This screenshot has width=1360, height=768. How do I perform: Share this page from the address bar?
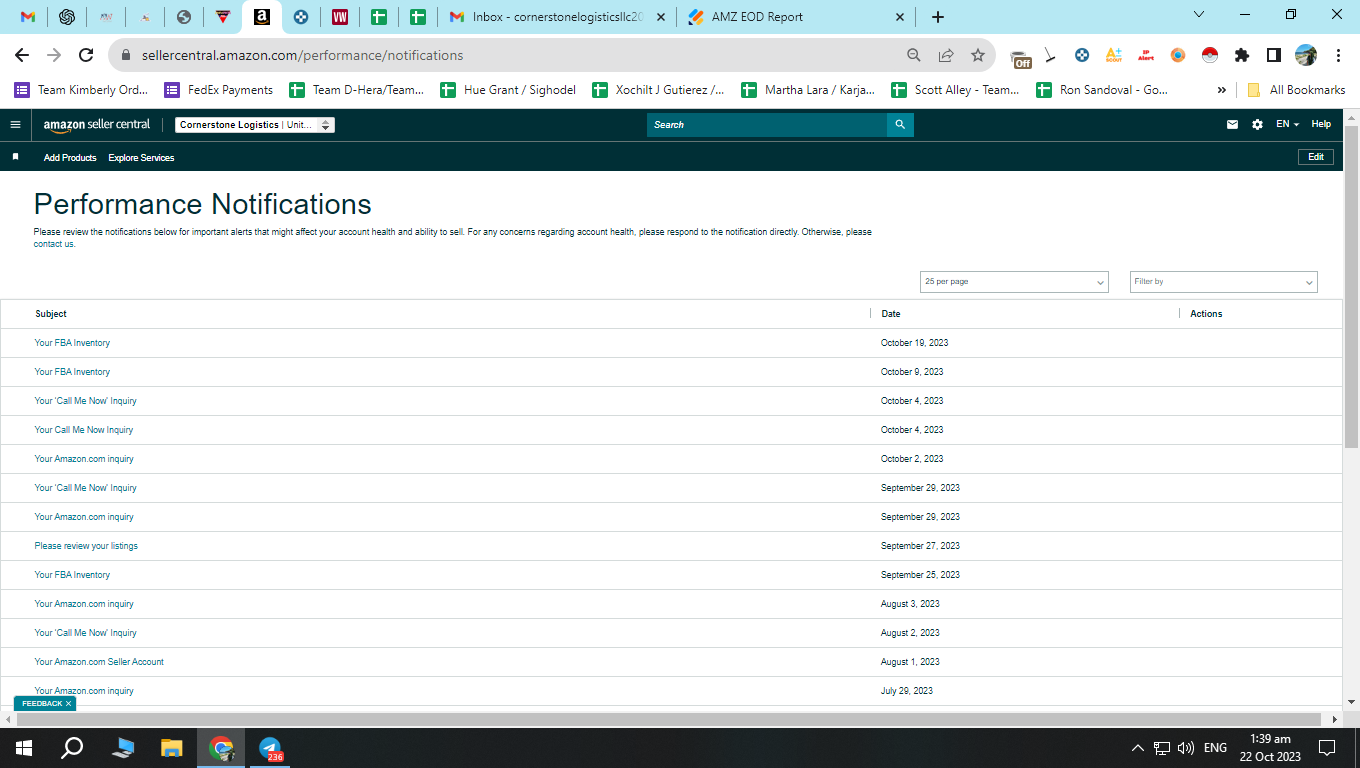pos(946,55)
